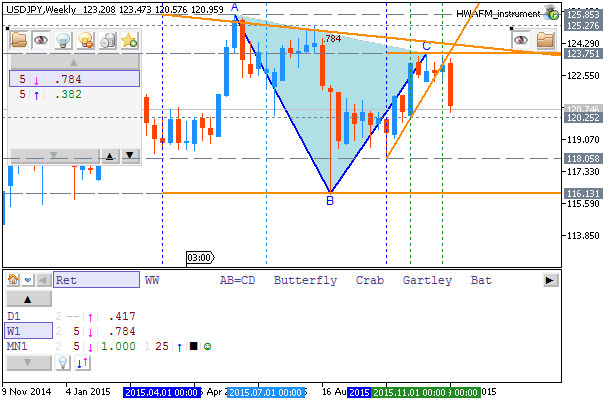
Task: Click the gray left-arrow before Ret tab
Action: click(43, 280)
